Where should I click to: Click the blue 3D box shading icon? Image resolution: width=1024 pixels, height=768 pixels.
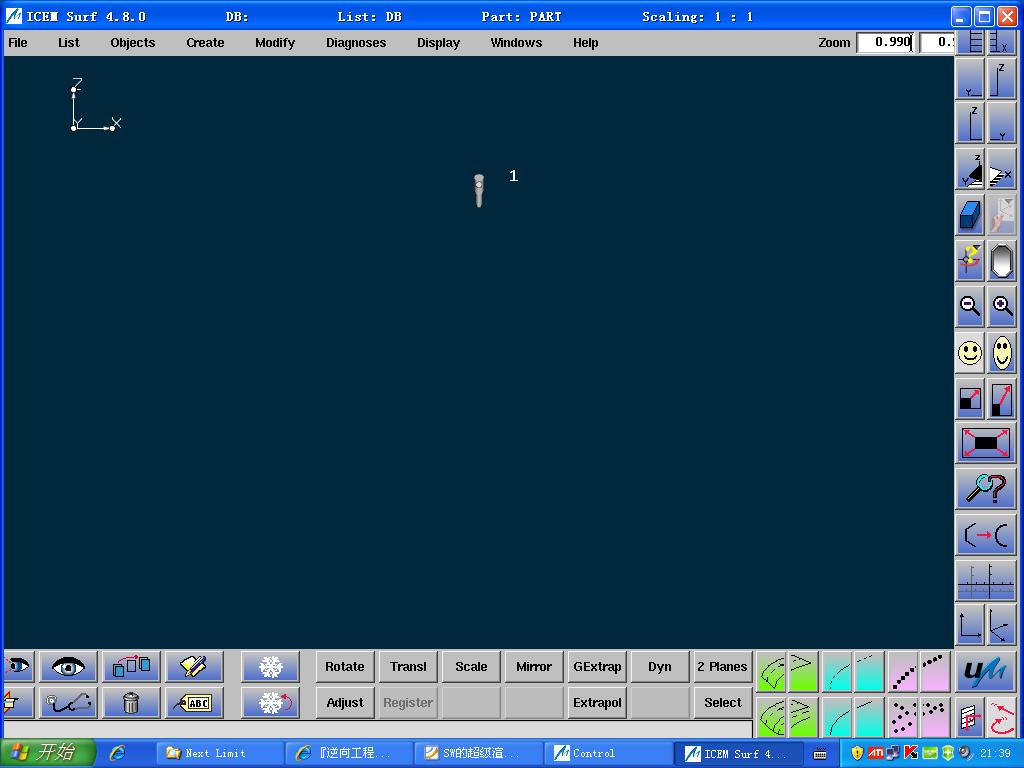click(x=970, y=215)
